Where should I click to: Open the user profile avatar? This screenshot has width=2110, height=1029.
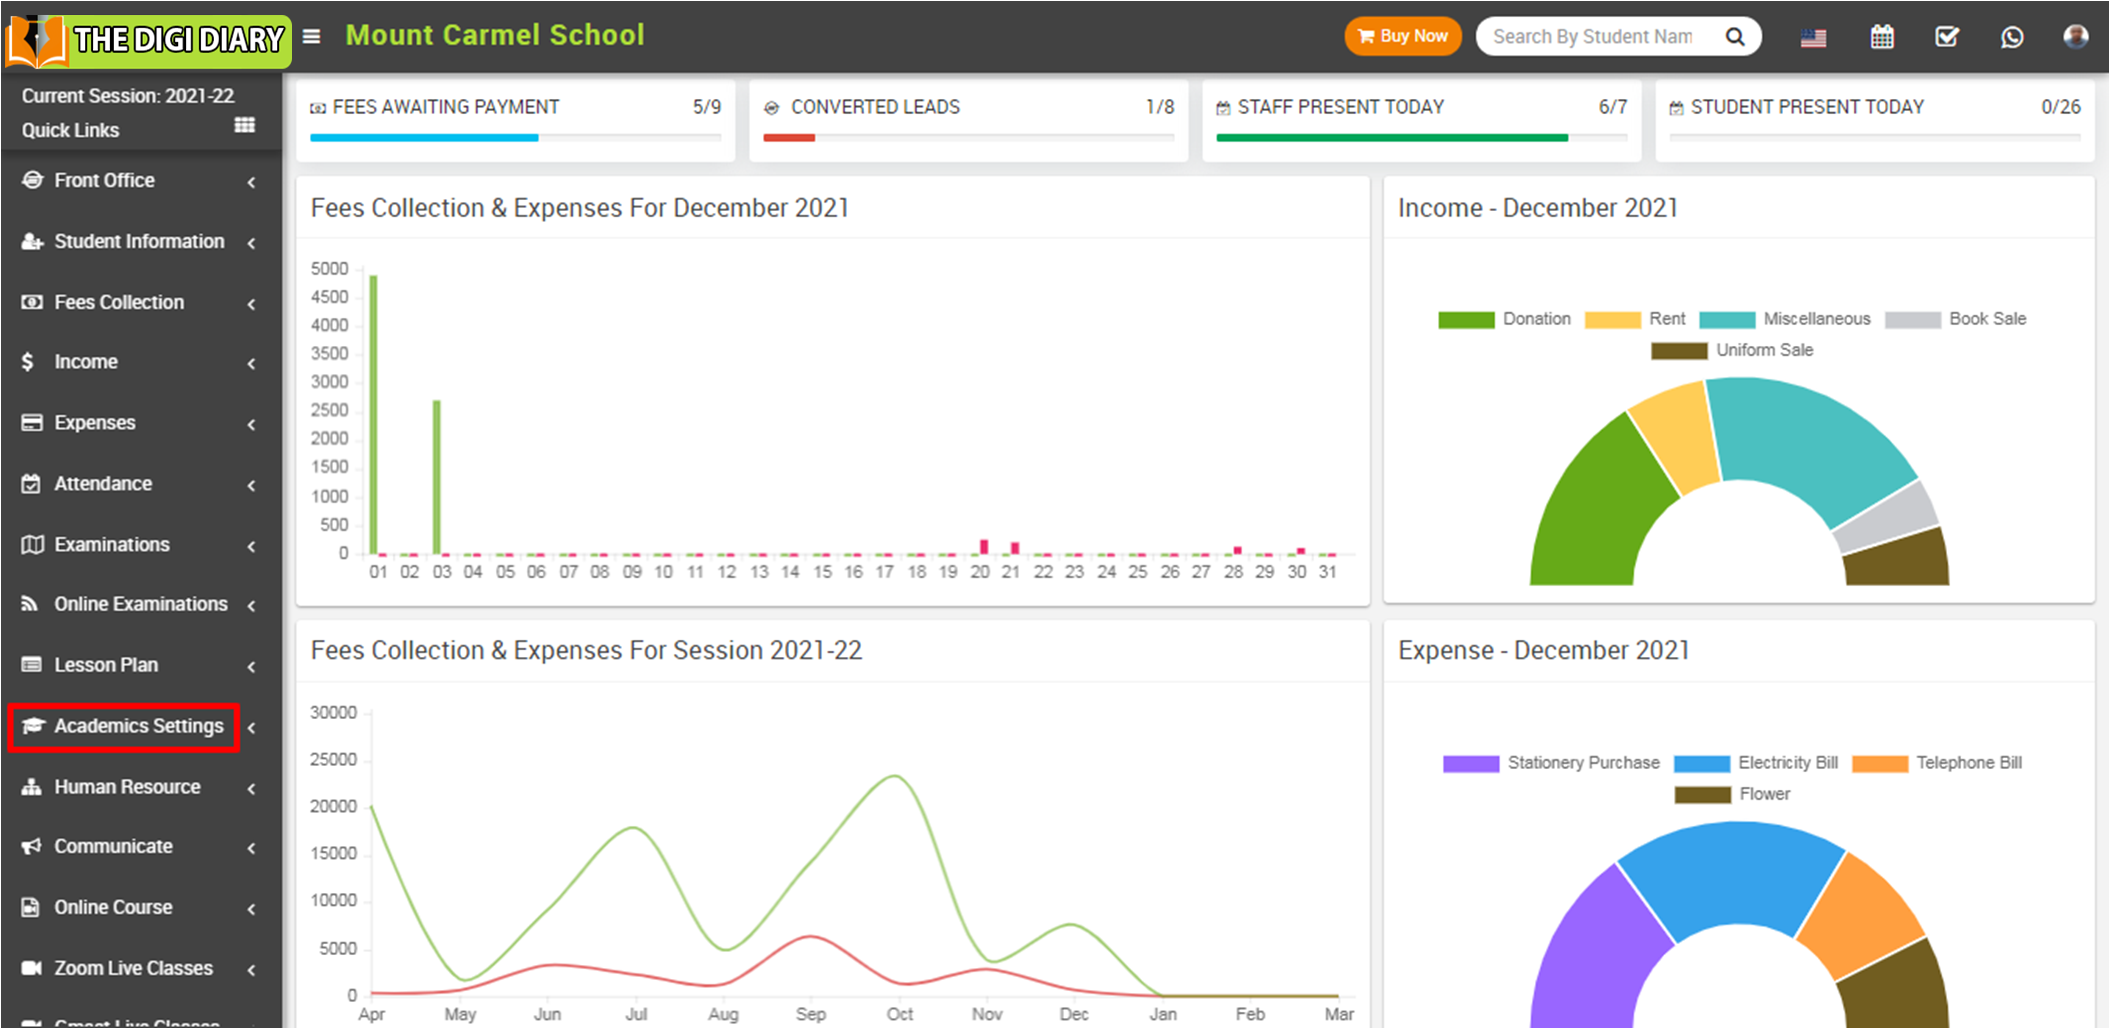pos(2075,37)
